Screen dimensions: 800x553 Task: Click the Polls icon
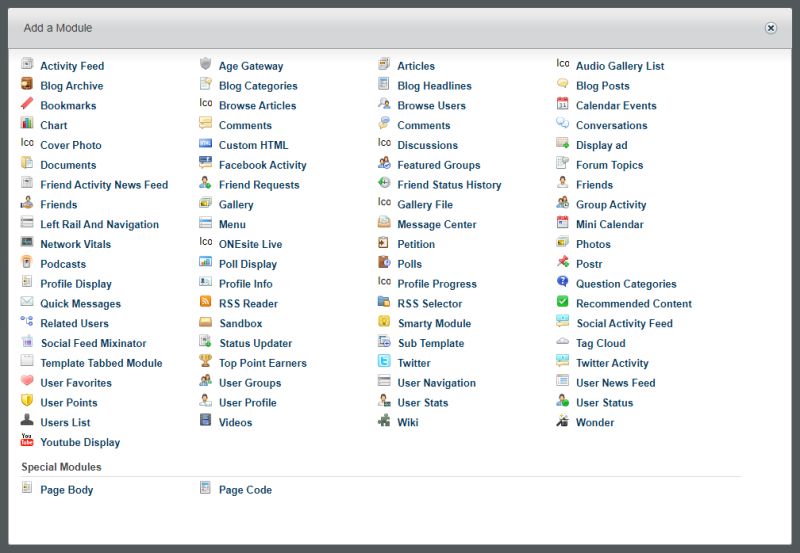pyautogui.click(x=384, y=262)
